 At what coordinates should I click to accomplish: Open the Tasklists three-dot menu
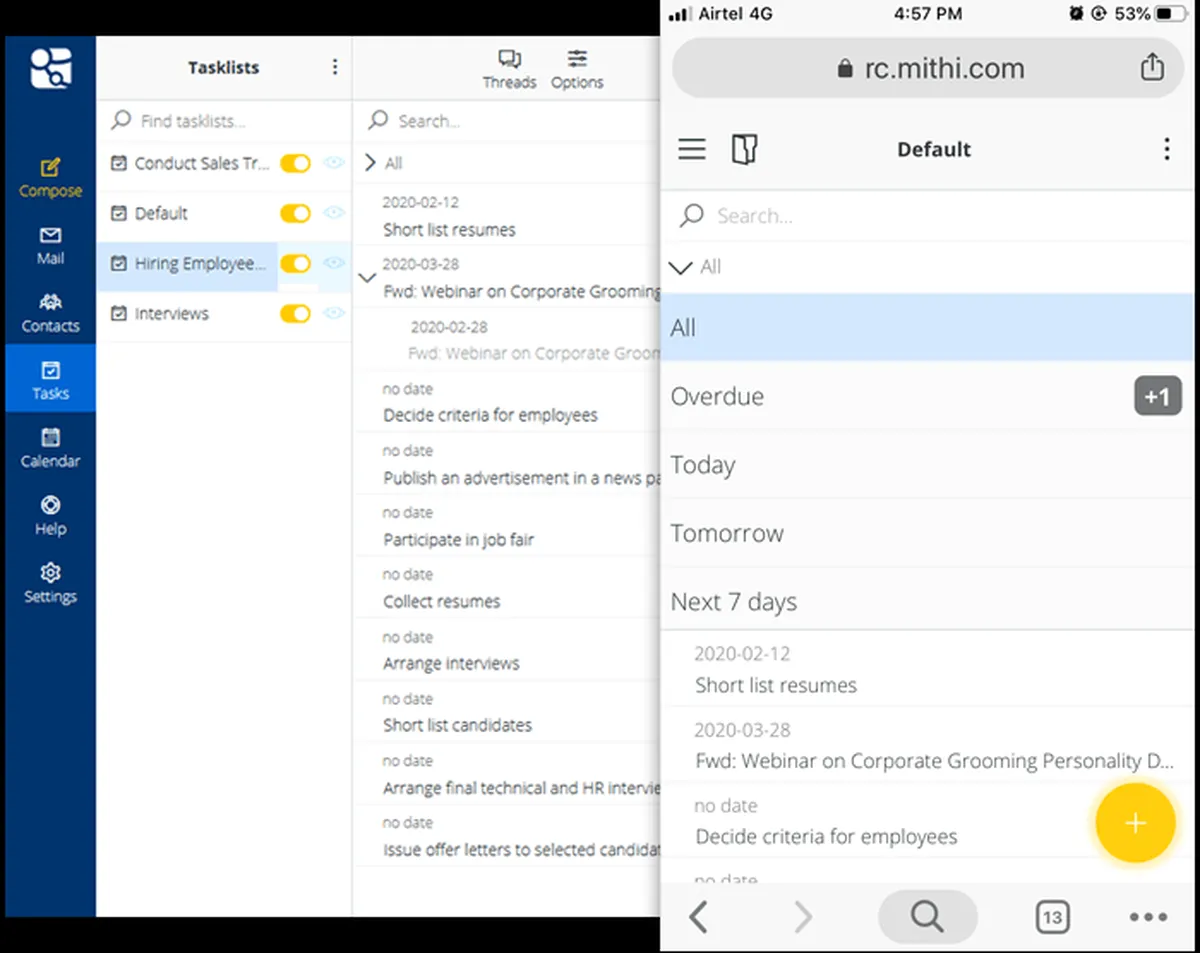click(x=334, y=67)
